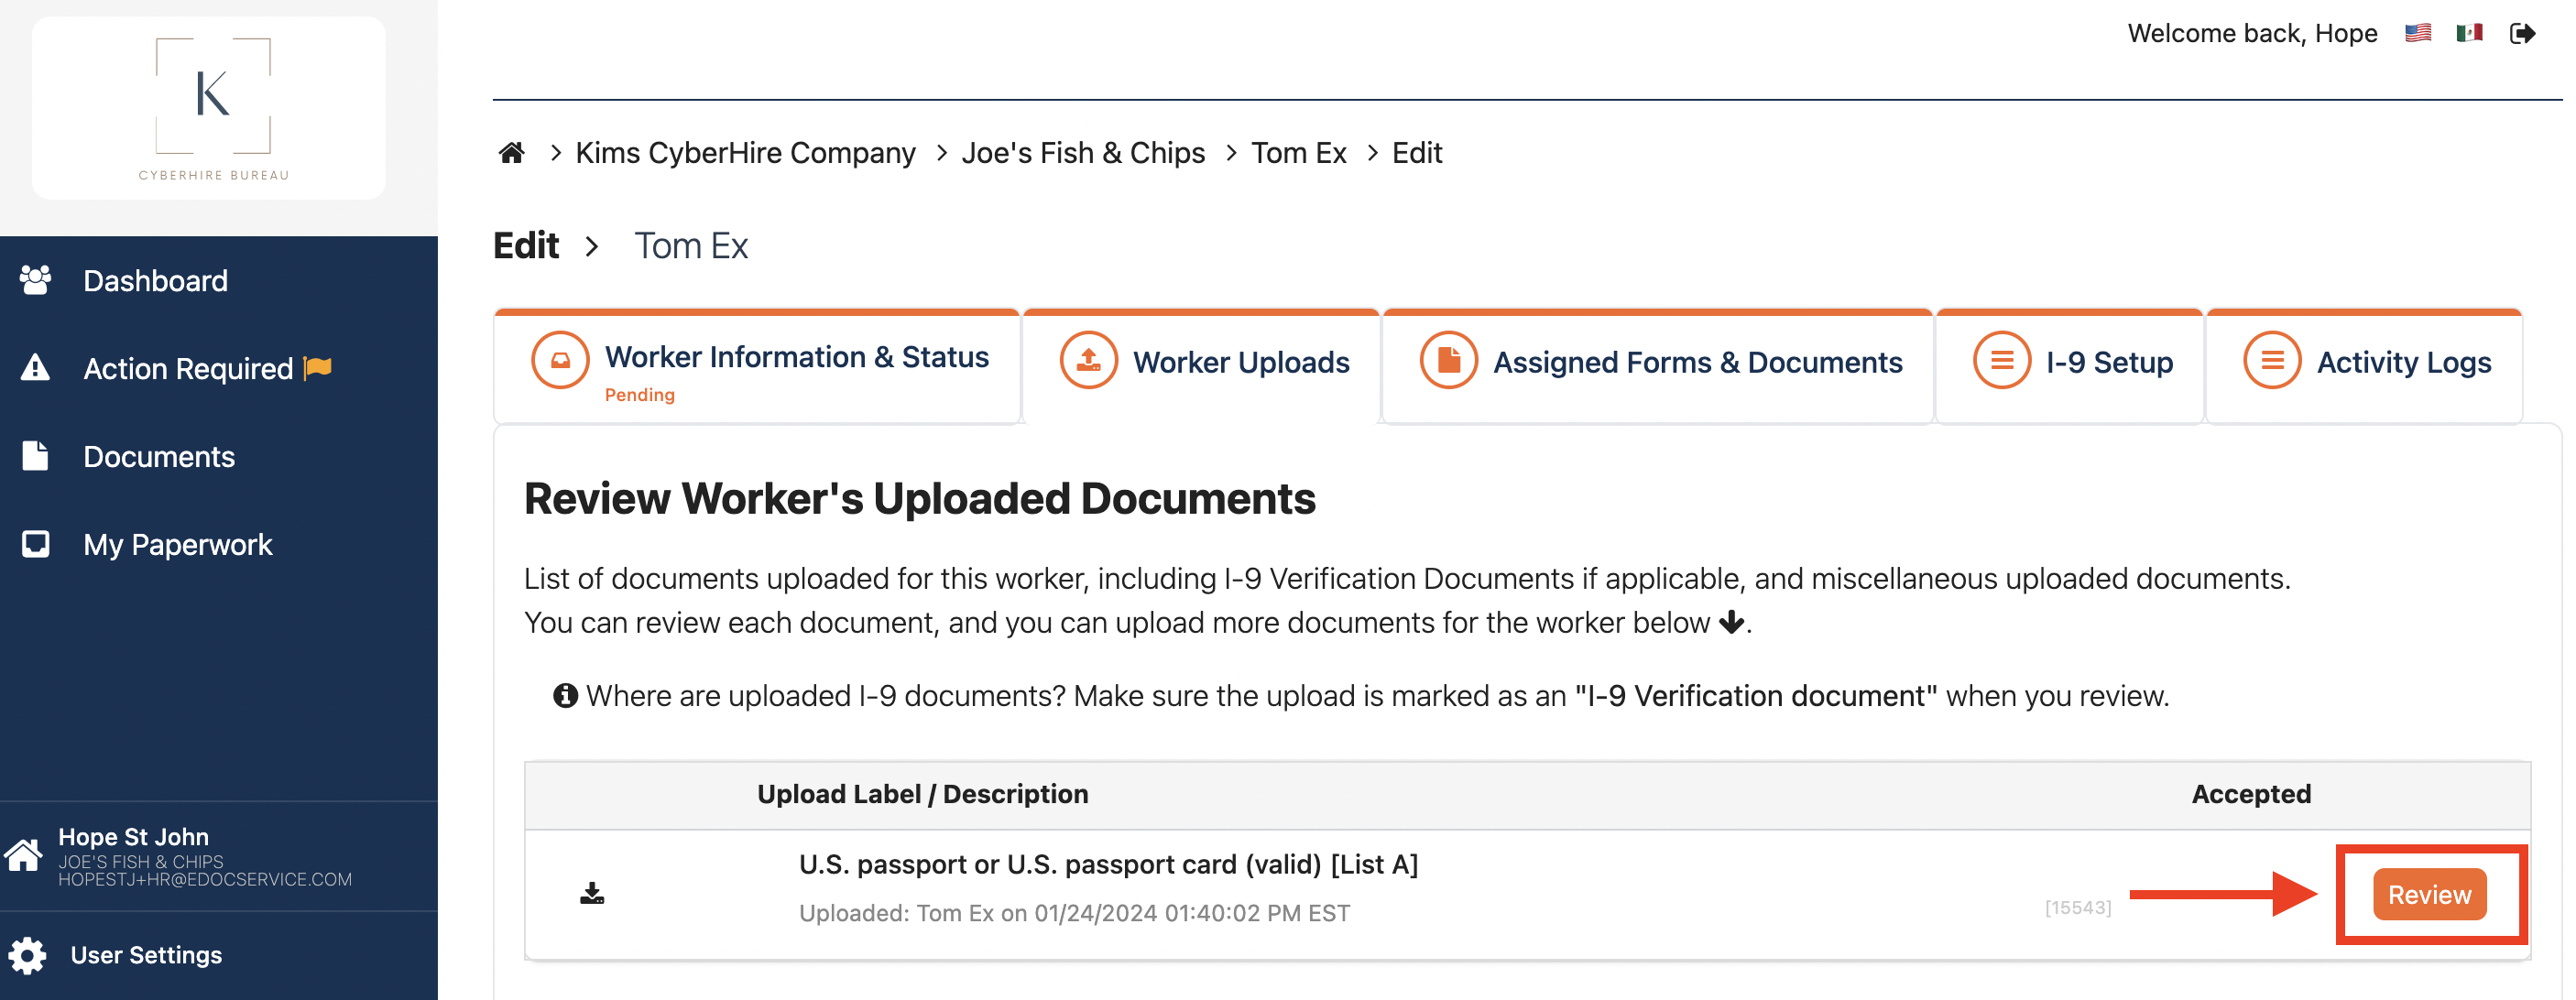
Task: Click the logout icon in header
Action: pos(2523,33)
